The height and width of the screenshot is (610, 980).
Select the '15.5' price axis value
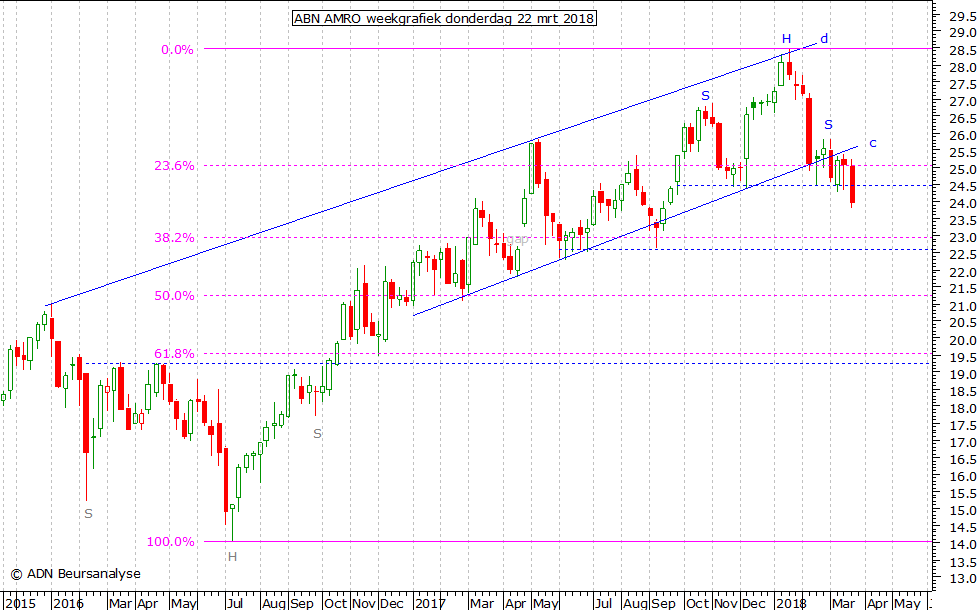point(963,494)
